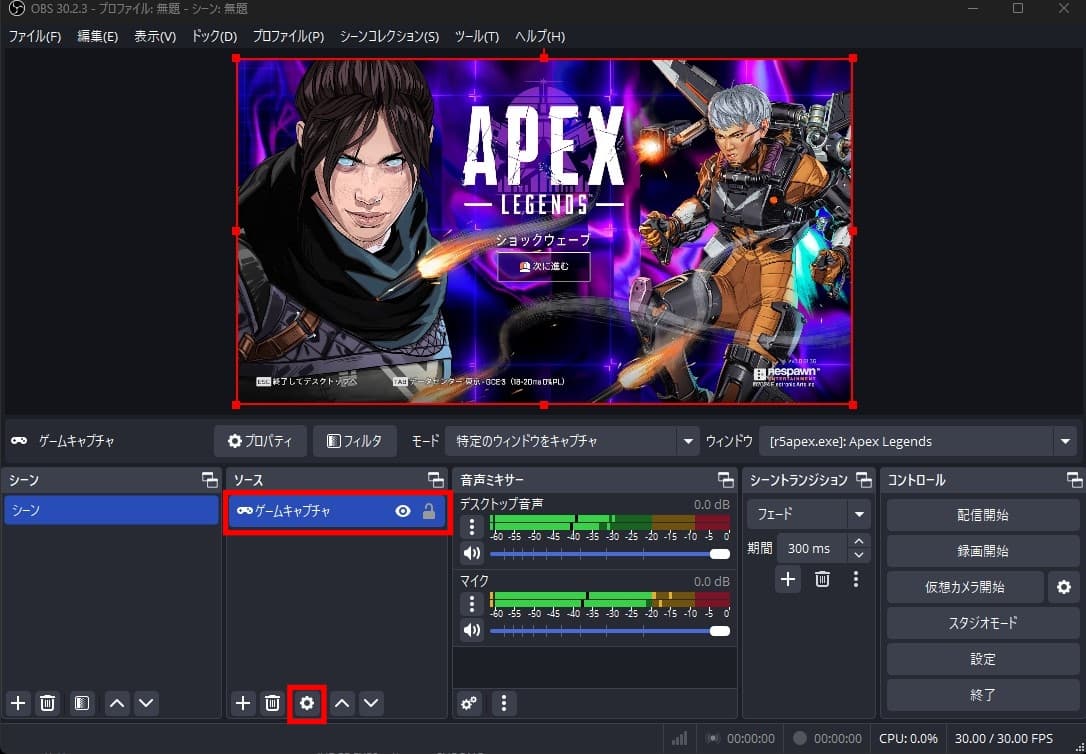Click the scene filters icon in シーン panel

click(x=81, y=703)
